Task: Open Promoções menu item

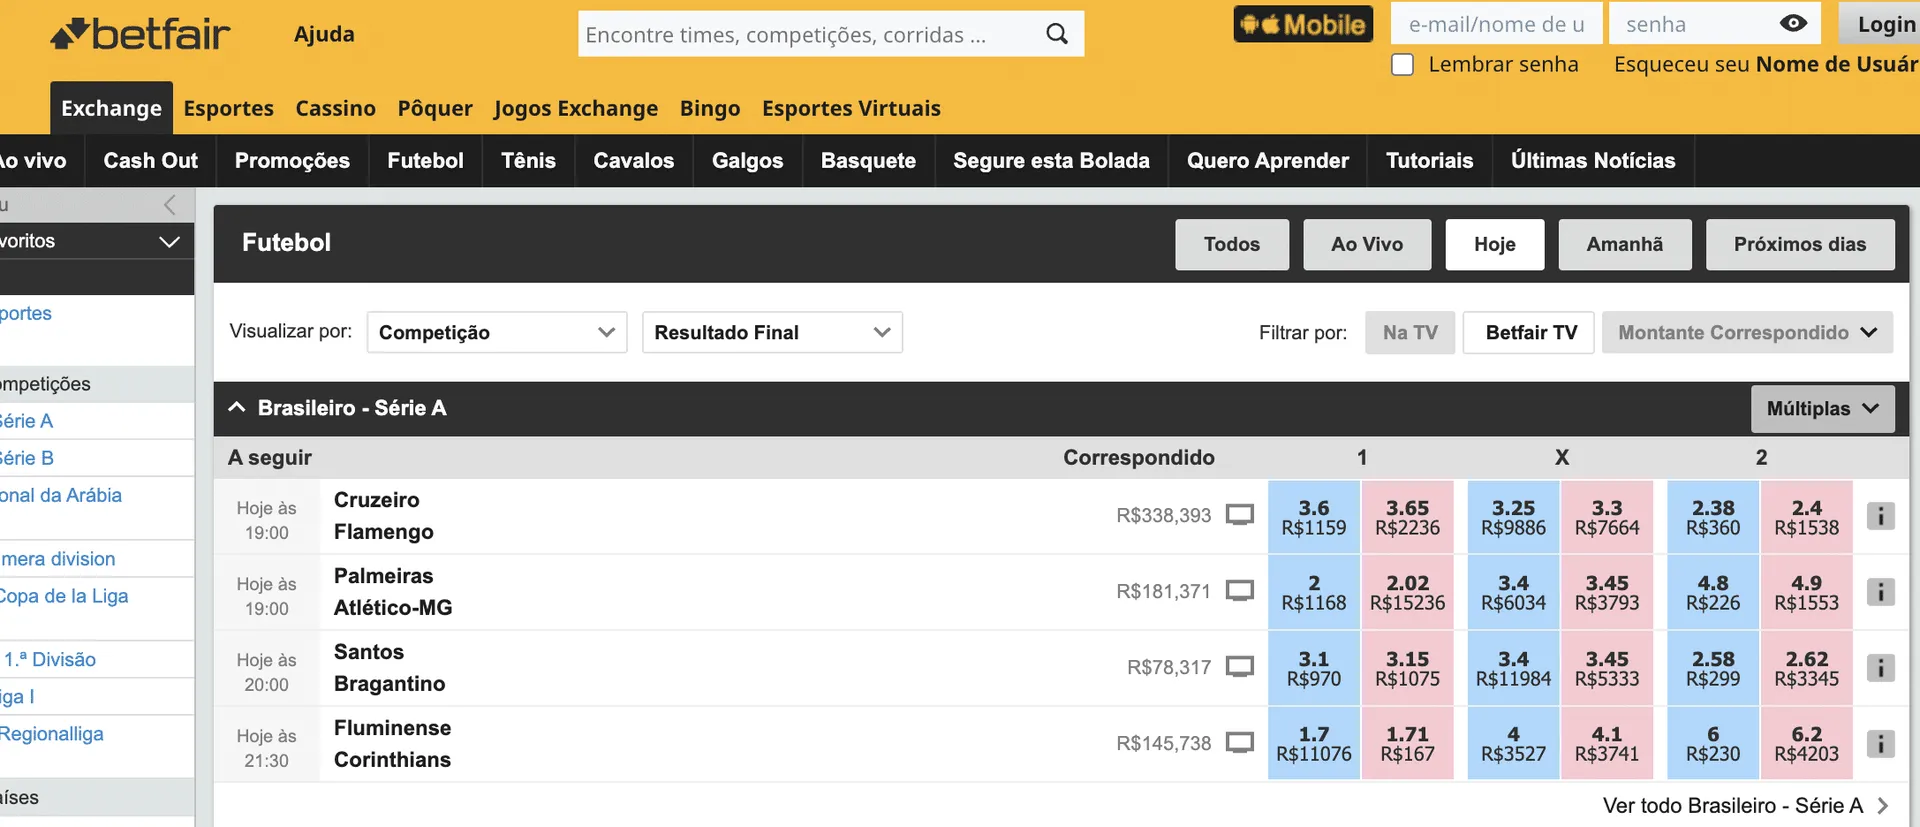Action: (x=292, y=161)
